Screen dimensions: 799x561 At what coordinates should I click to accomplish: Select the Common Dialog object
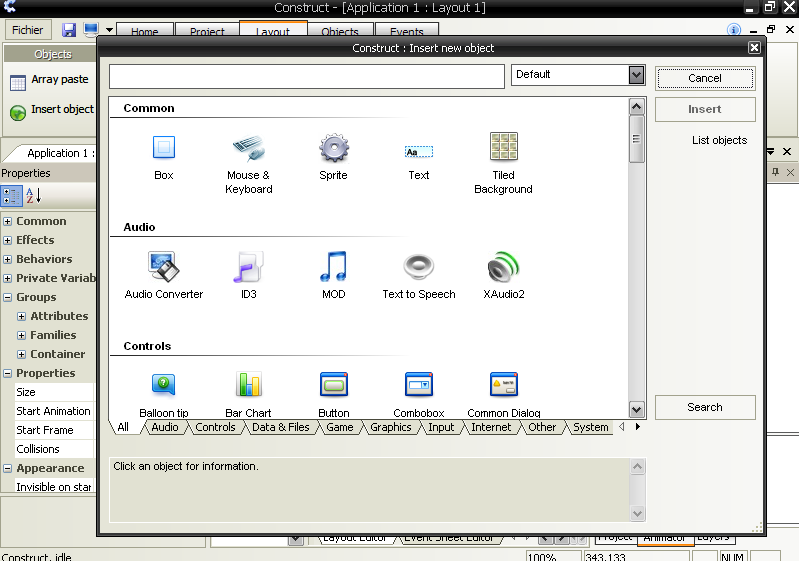503,385
